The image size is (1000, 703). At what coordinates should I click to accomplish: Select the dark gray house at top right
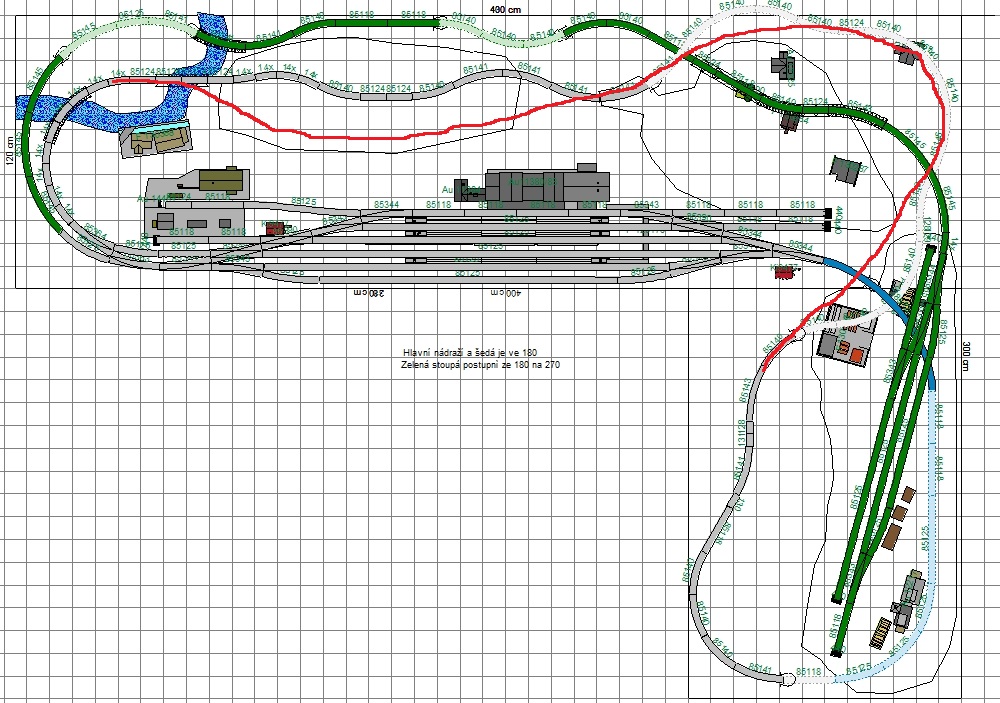(781, 66)
